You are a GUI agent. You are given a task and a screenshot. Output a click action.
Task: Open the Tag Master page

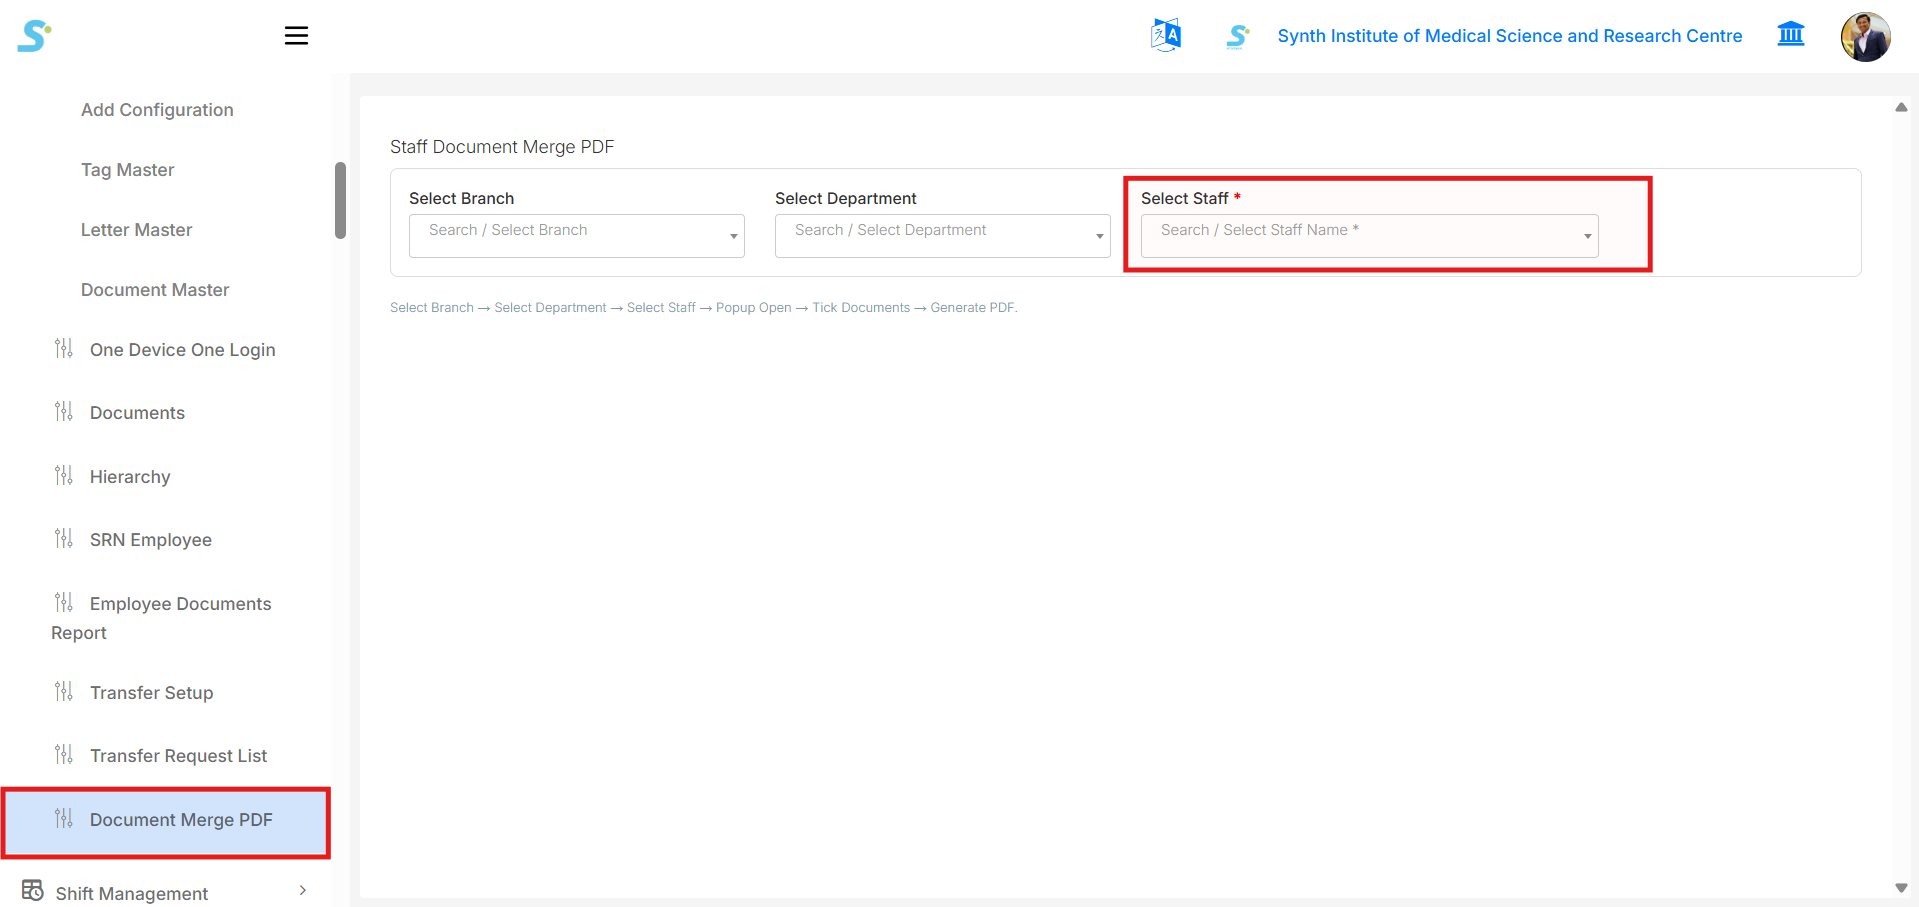(x=128, y=170)
